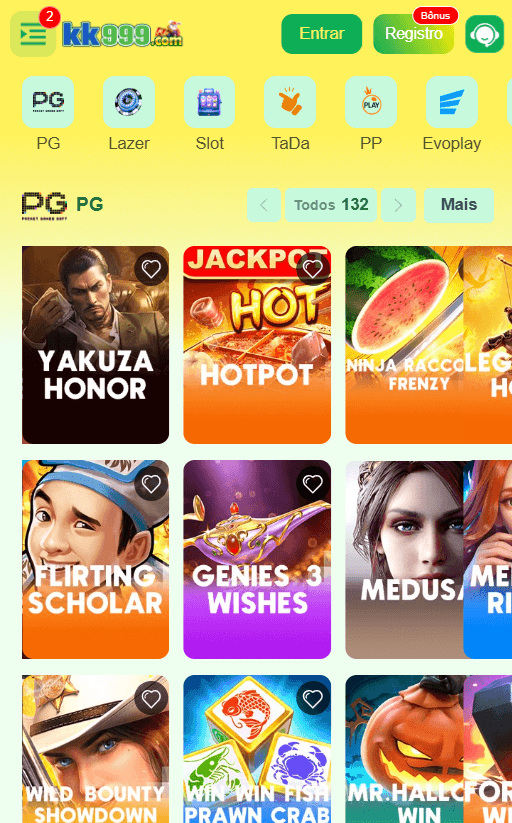Launch the Flirting Scholar game thumbnail

pyautogui.click(x=96, y=560)
